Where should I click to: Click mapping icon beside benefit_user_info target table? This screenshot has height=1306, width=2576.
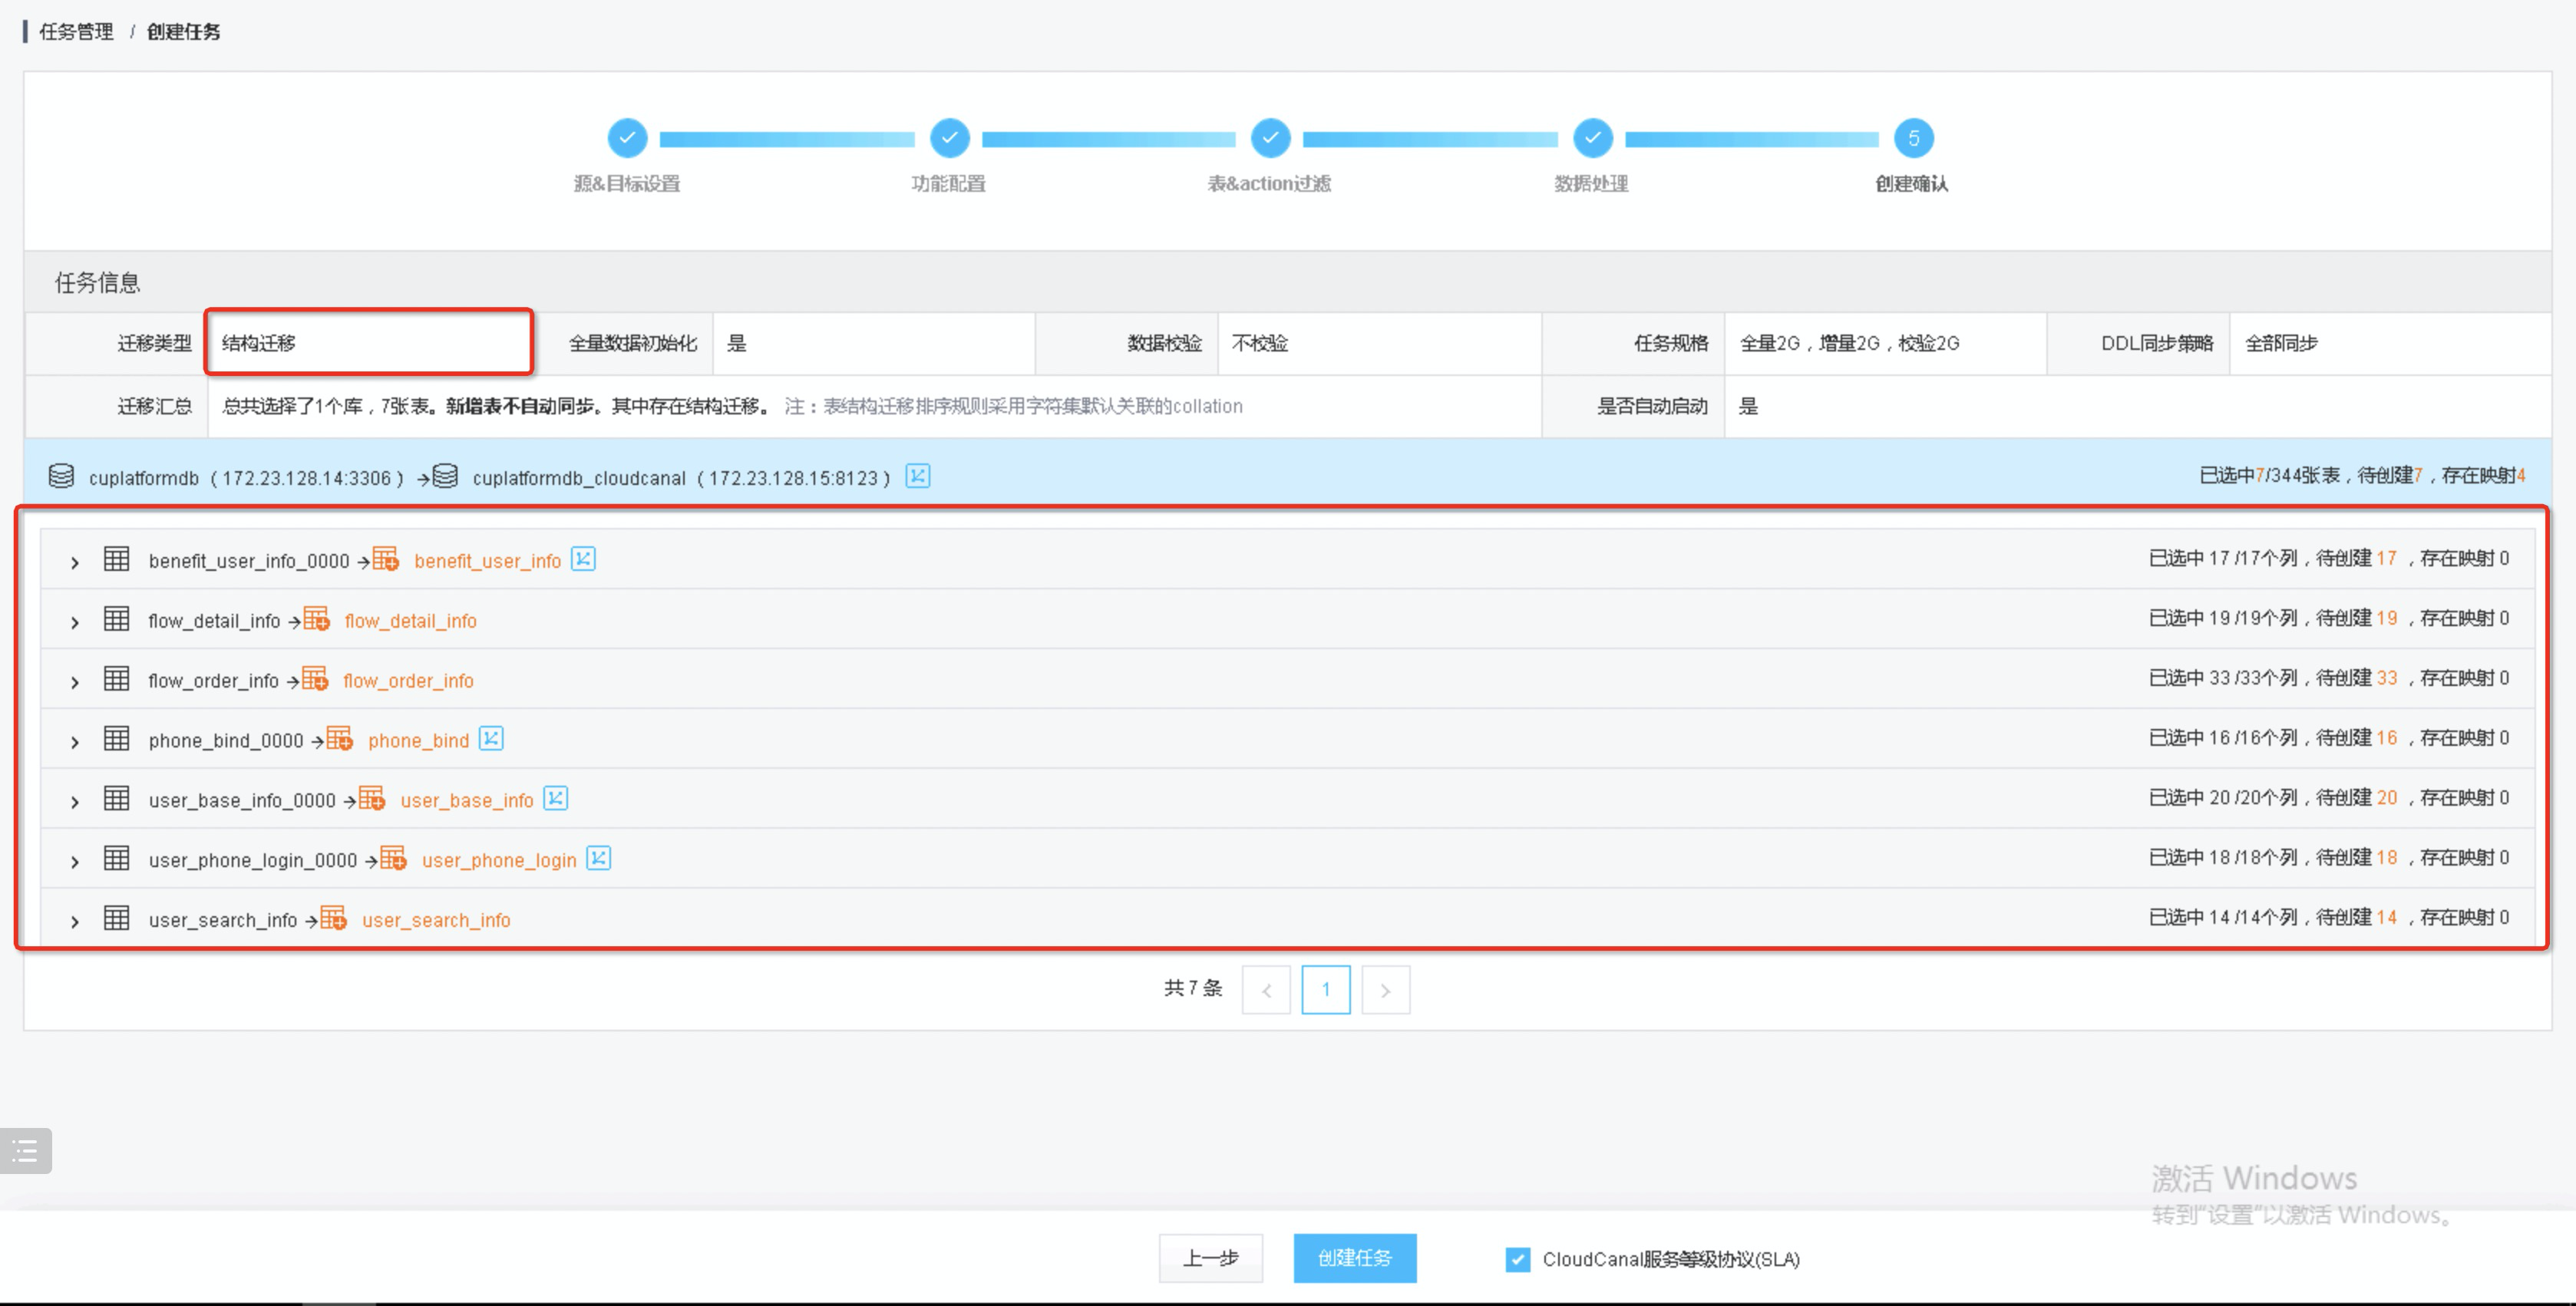pyautogui.click(x=583, y=559)
